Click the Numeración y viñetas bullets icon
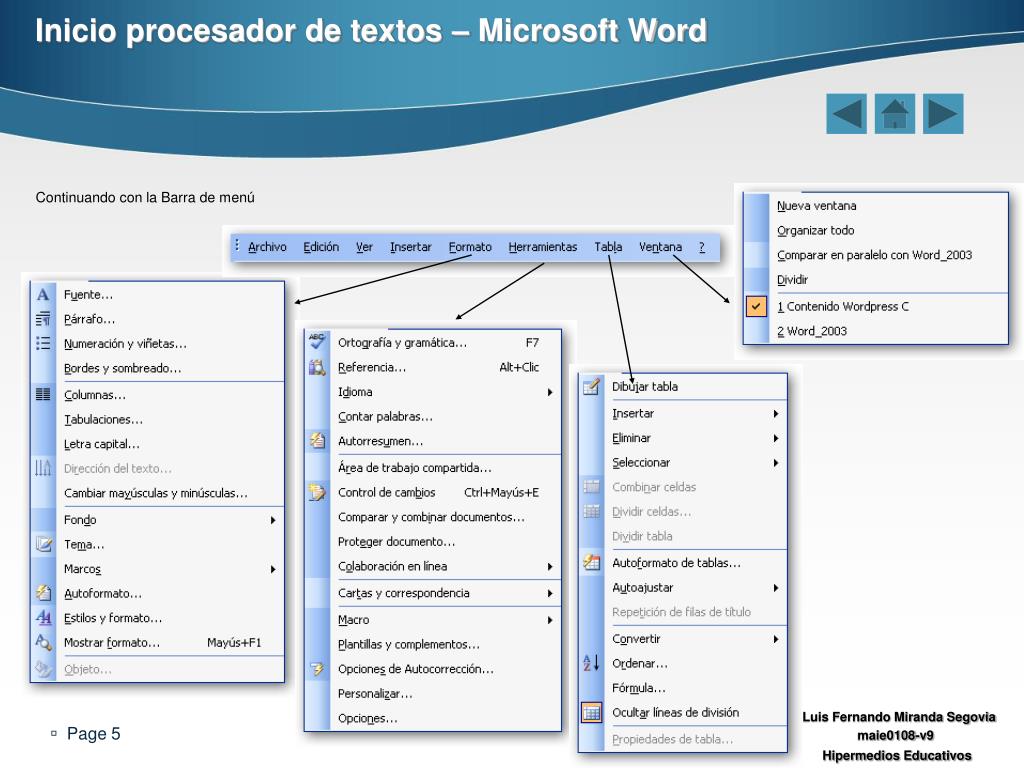 tap(43, 344)
